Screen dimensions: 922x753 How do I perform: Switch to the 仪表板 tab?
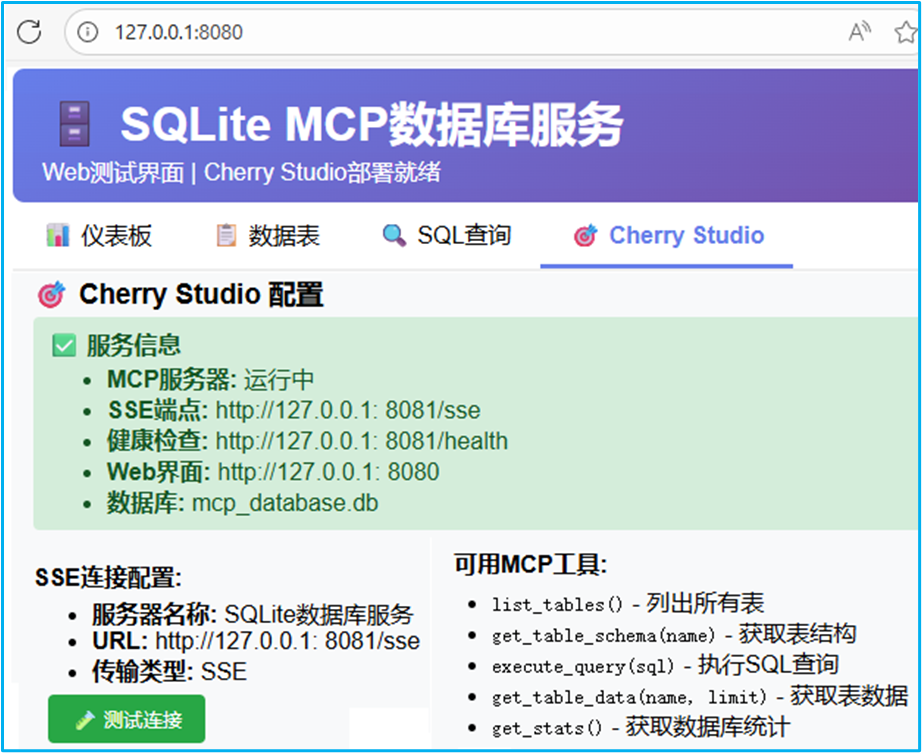[99, 236]
